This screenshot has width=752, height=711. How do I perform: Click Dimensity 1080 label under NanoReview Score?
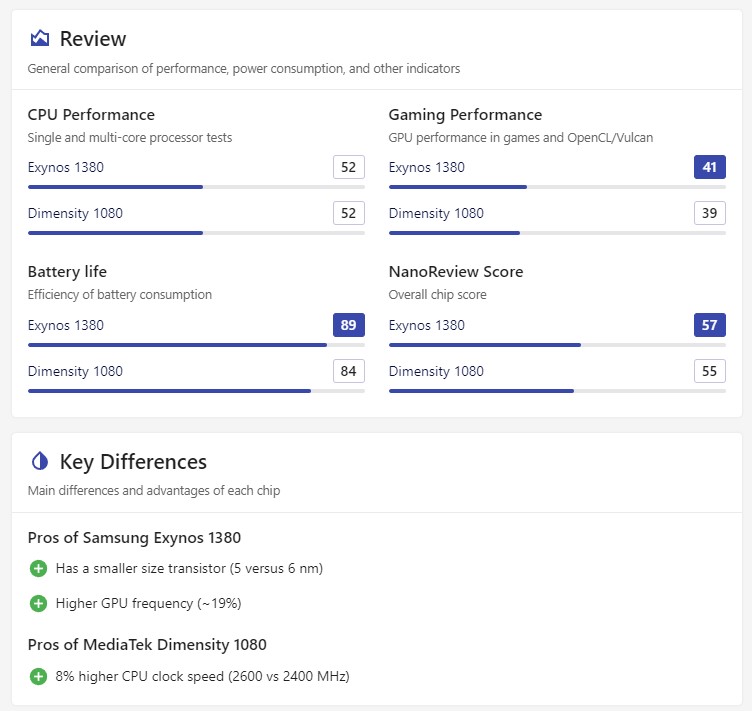(x=436, y=372)
